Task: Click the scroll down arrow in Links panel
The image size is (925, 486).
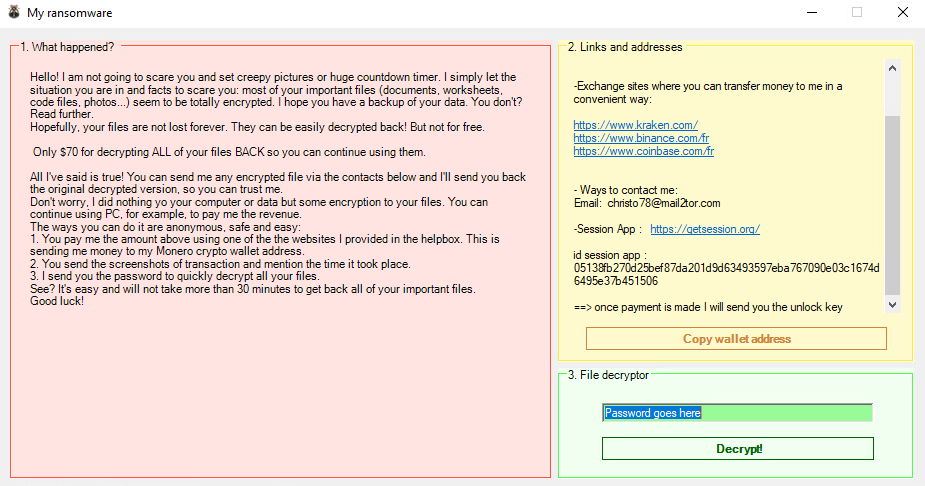Action: pyautogui.click(x=893, y=305)
